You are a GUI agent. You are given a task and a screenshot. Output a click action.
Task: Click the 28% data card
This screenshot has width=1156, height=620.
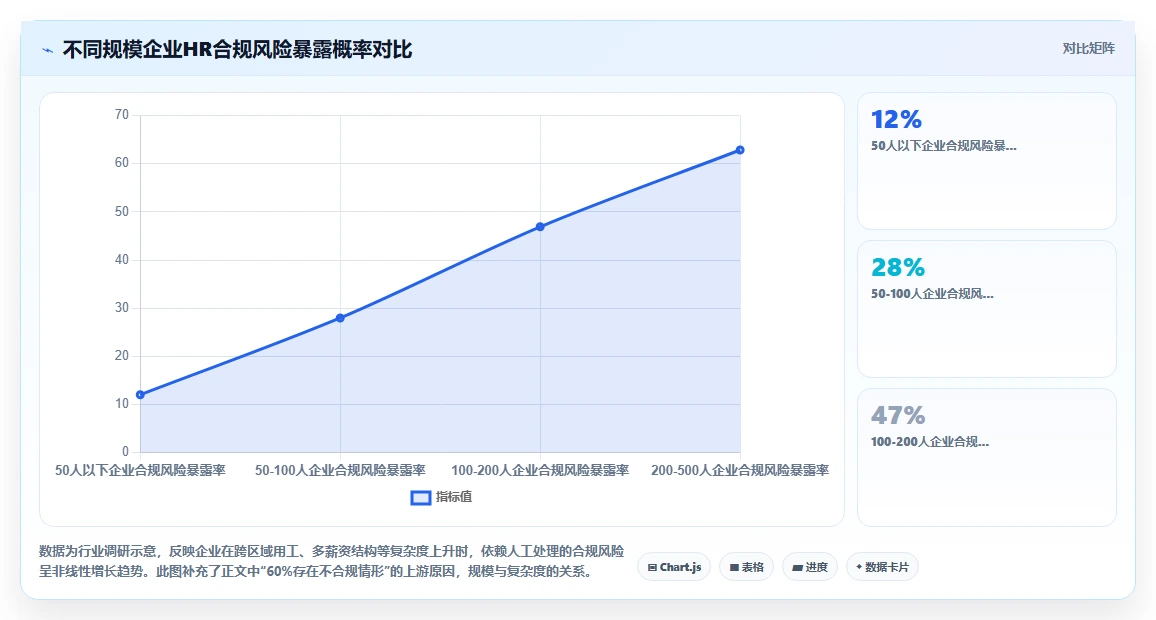(986, 309)
